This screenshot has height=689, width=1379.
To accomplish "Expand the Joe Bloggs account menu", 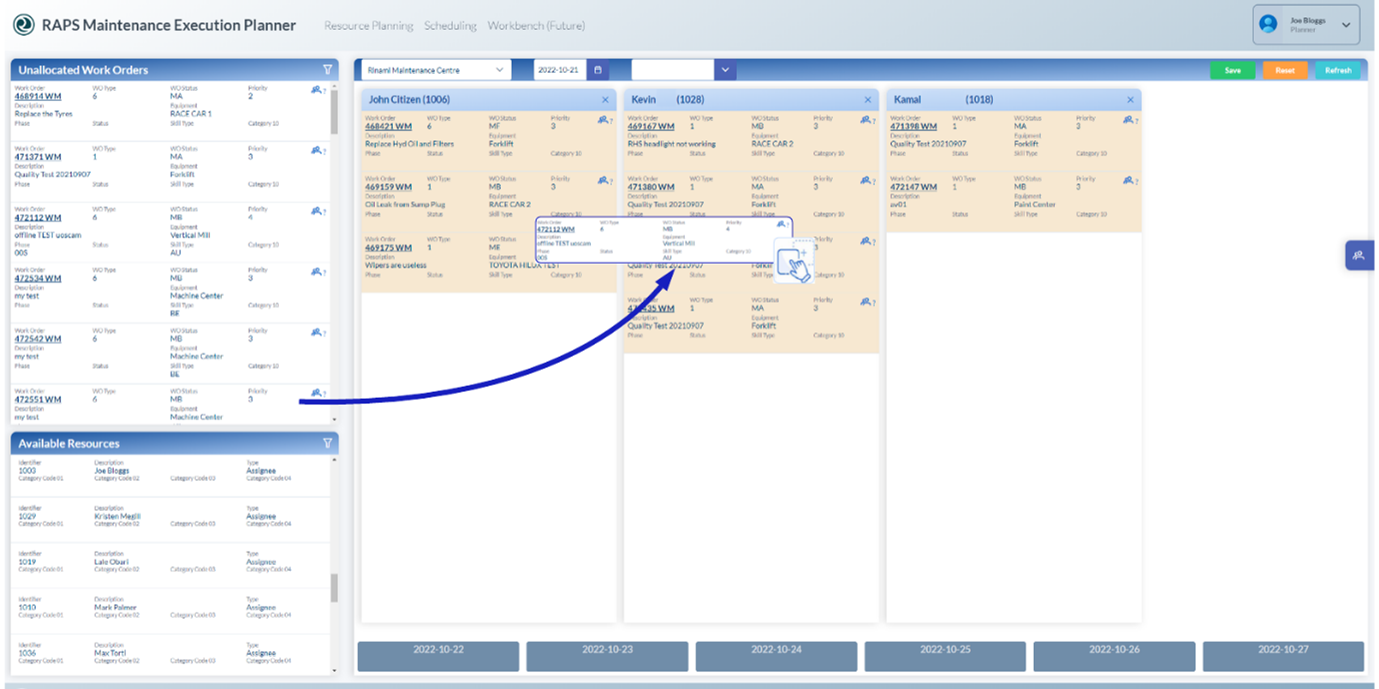I will (x=1344, y=25).
